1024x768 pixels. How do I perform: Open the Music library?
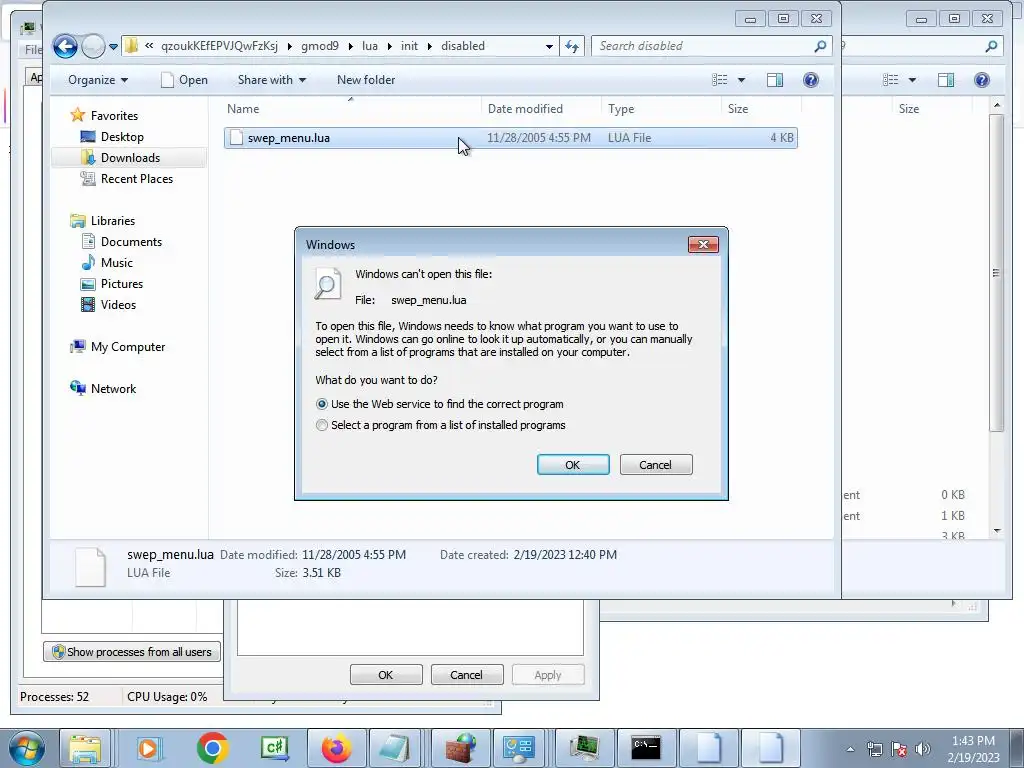[x=116, y=263]
